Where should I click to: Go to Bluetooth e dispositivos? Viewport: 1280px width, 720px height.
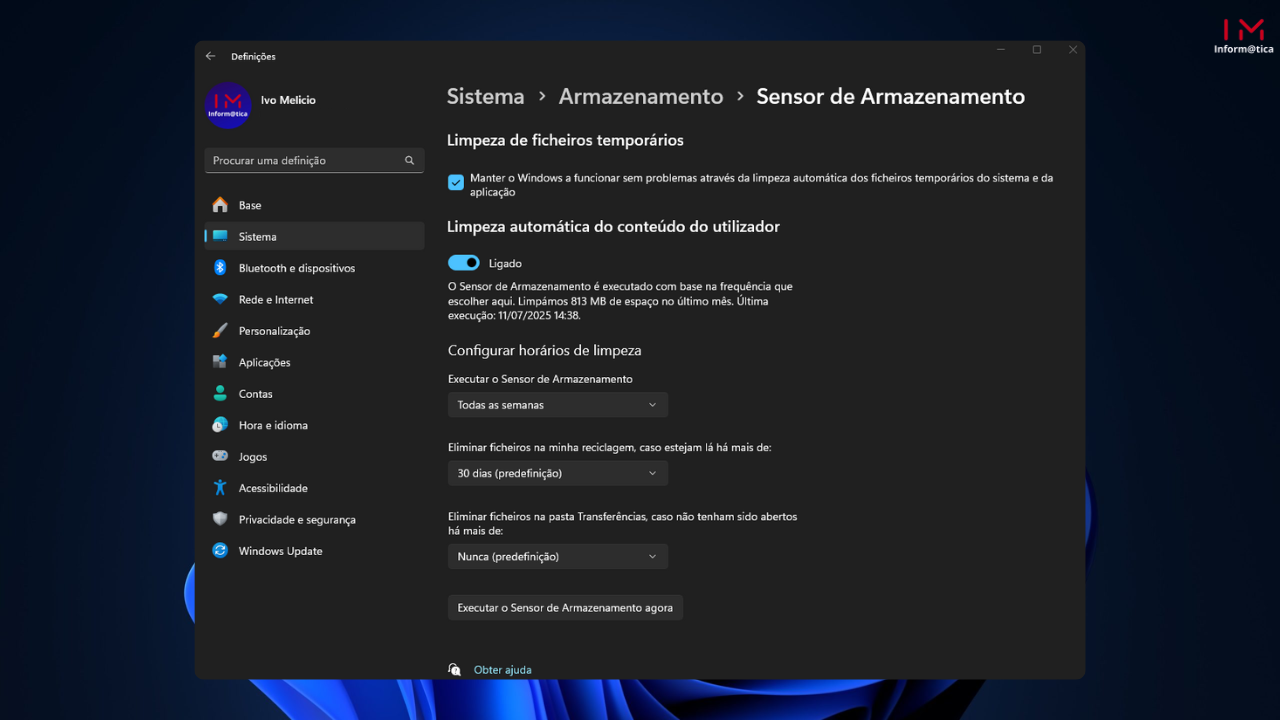point(314,268)
